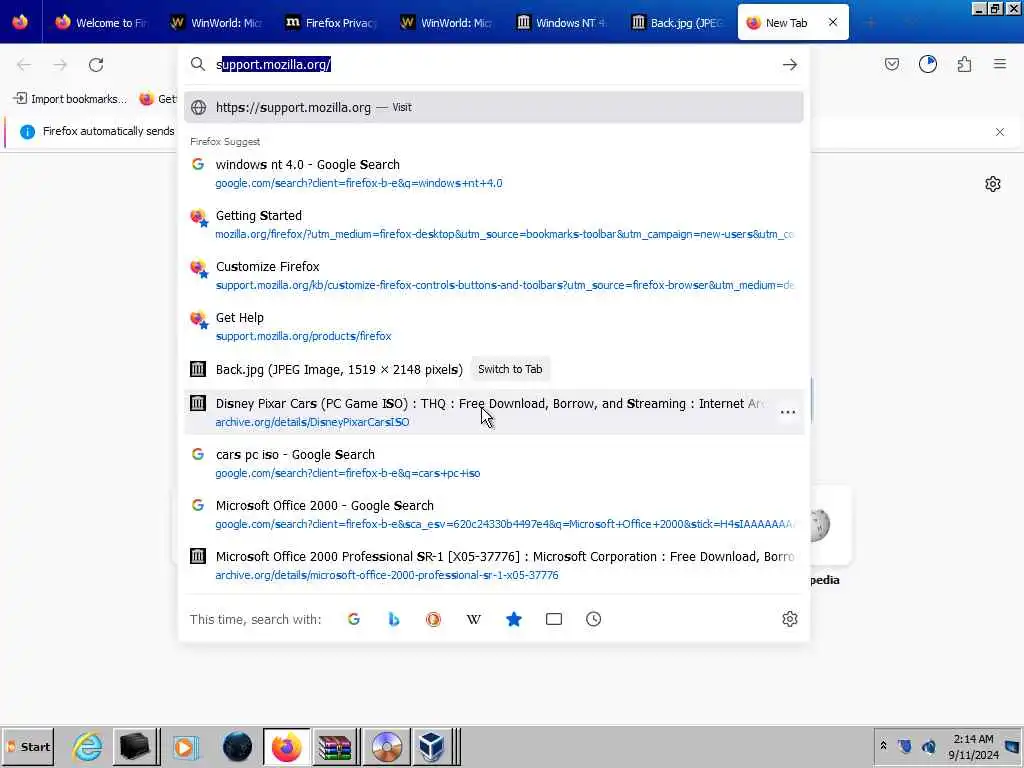
Task: Launch Internet Explorer from the taskbar
Action: click(x=88, y=746)
